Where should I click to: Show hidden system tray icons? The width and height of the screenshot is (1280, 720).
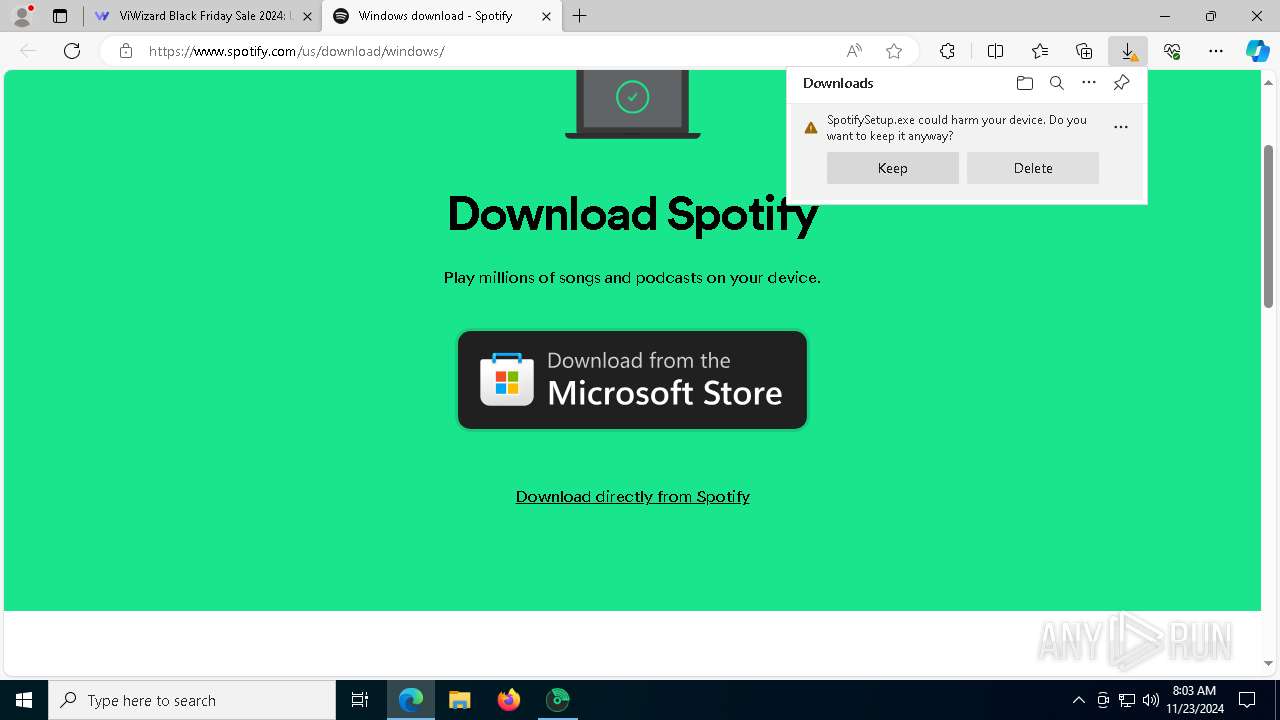click(1078, 700)
